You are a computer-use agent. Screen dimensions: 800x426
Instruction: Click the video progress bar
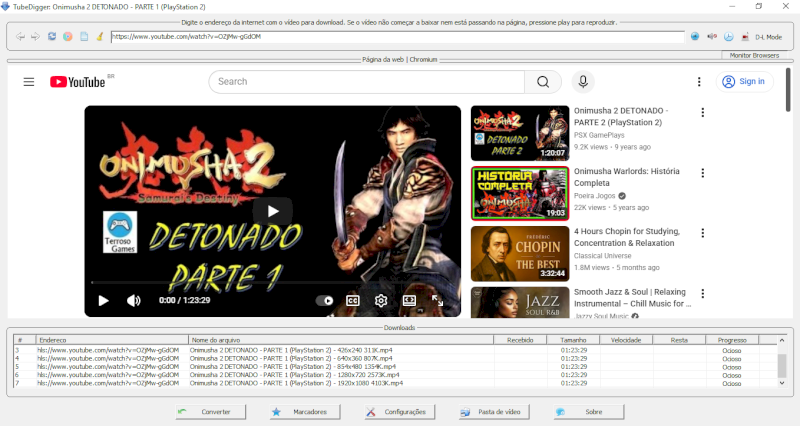pyautogui.click(x=272, y=284)
